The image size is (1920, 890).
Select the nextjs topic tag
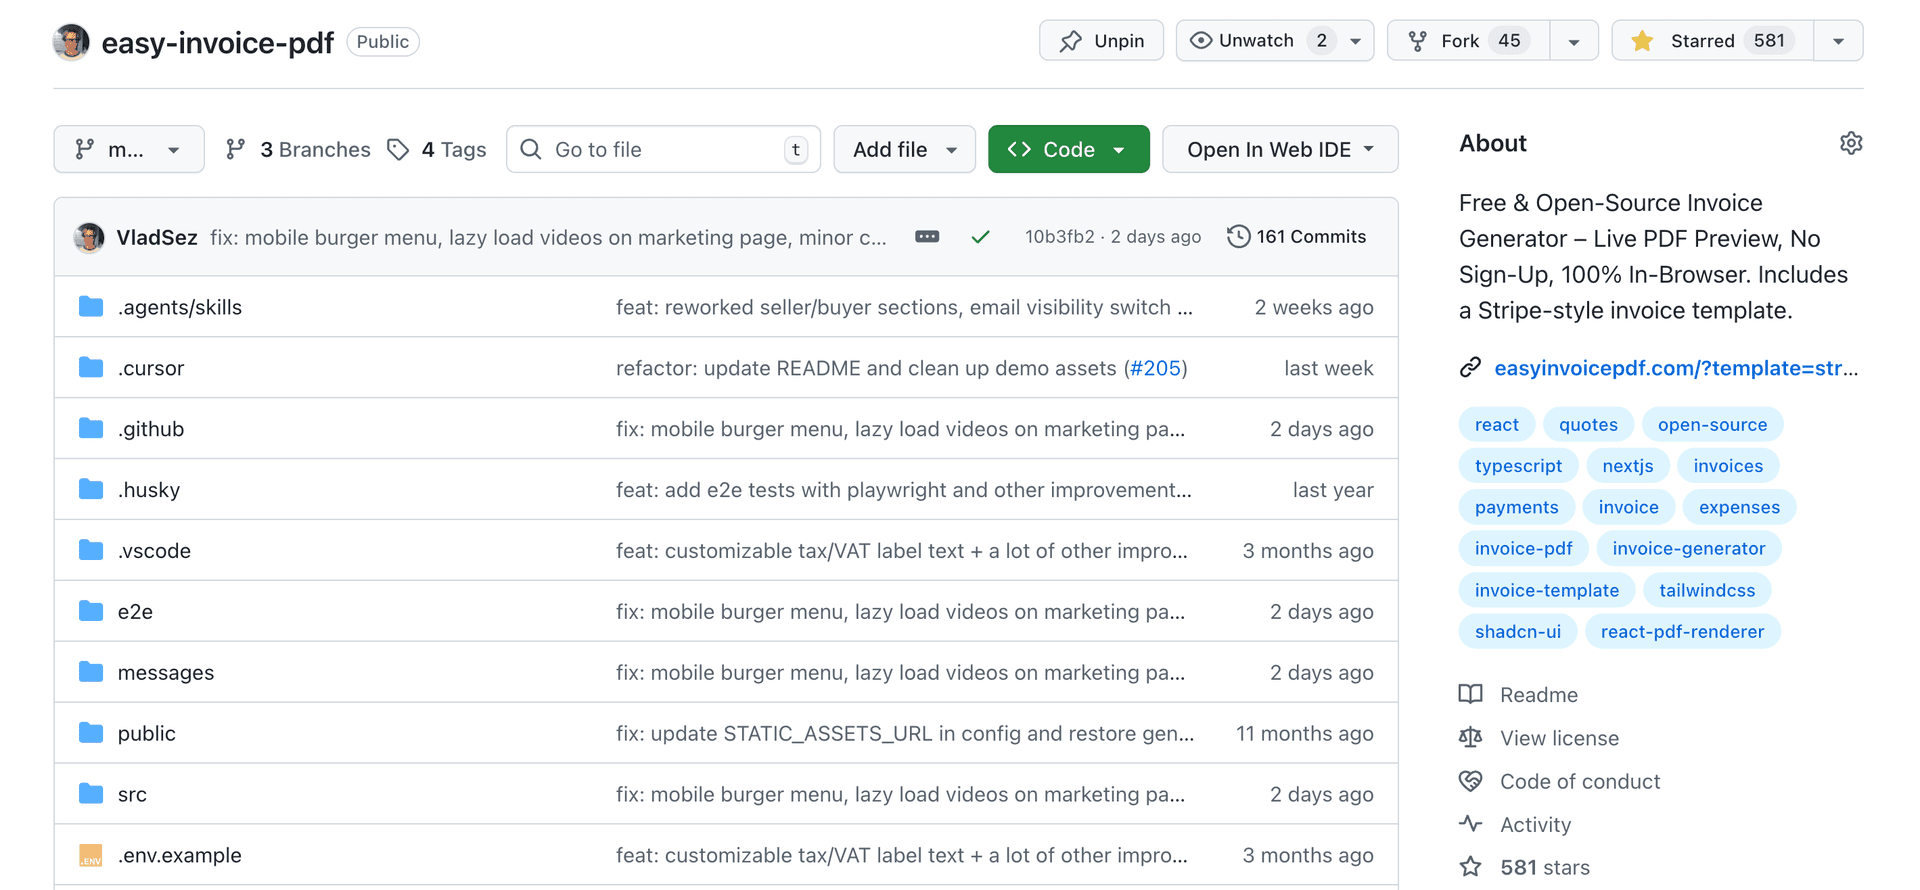[x=1628, y=466]
